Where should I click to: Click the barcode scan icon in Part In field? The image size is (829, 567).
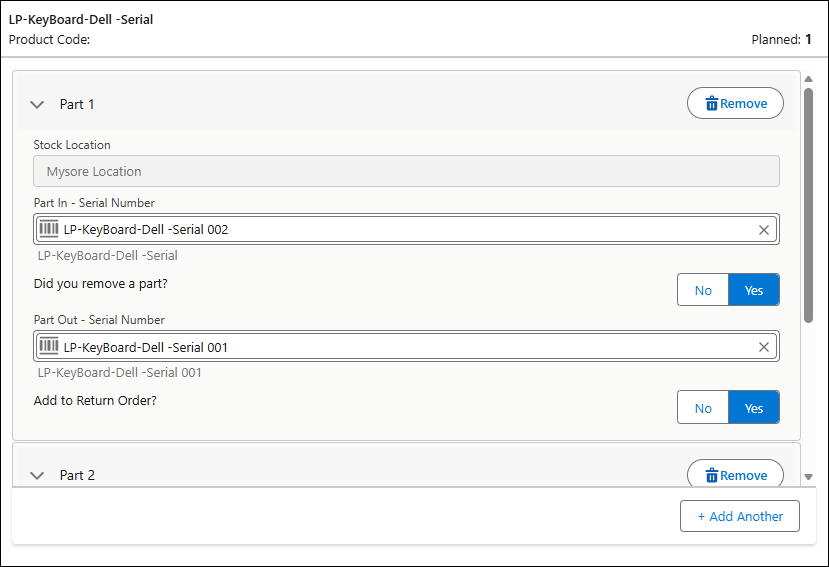pyautogui.click(x=49, y=229)
